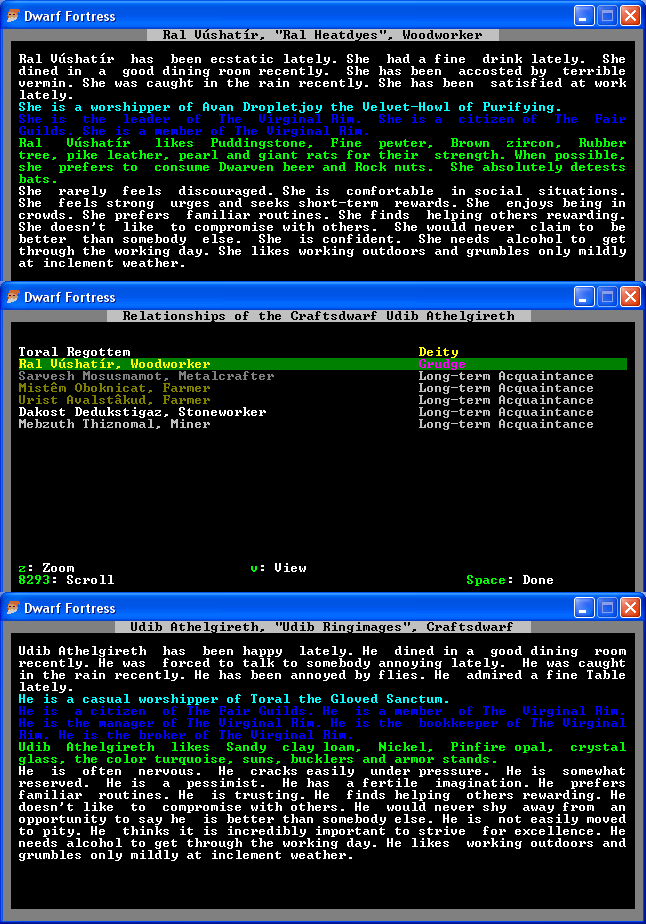646x924 pixels.
Task: Minimize the Ral Heatdyes window
Action: point(584,16)
